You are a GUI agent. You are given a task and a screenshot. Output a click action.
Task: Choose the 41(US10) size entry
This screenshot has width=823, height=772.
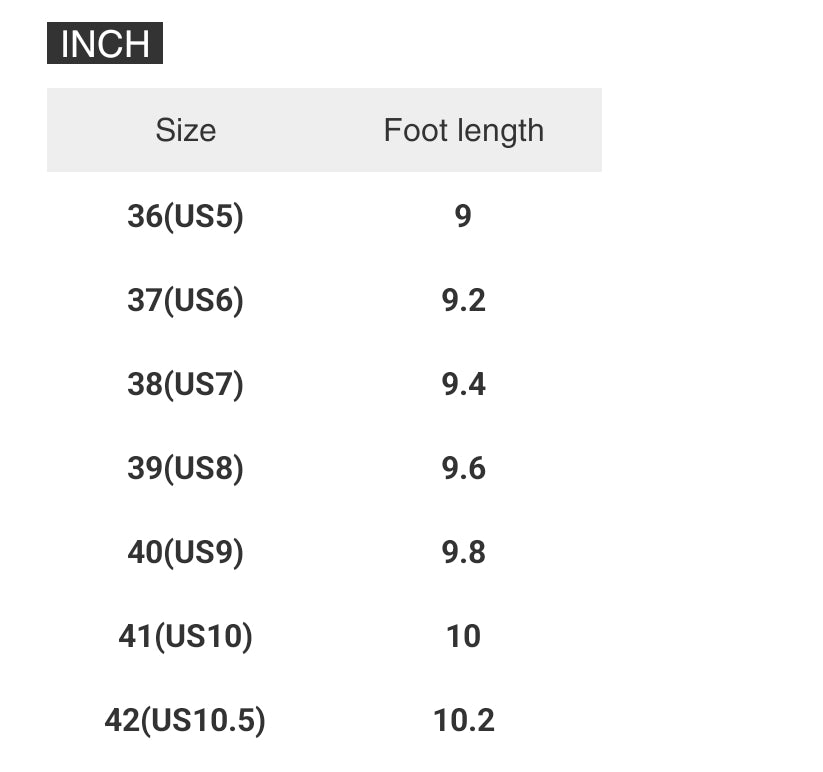coord(185,636)
